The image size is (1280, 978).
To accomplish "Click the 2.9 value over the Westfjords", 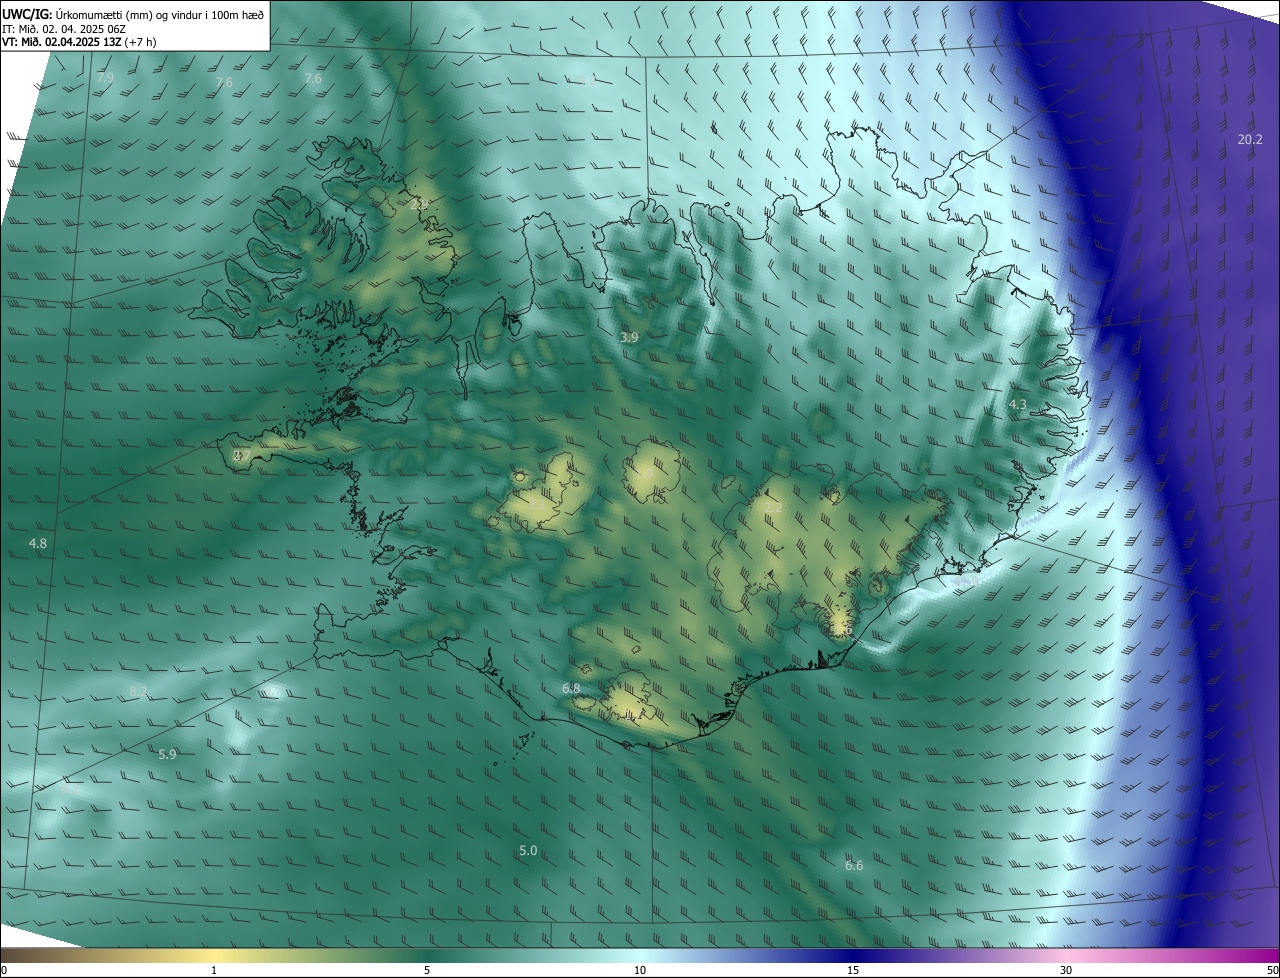I will pyautogui.click(x=419, y=204).
